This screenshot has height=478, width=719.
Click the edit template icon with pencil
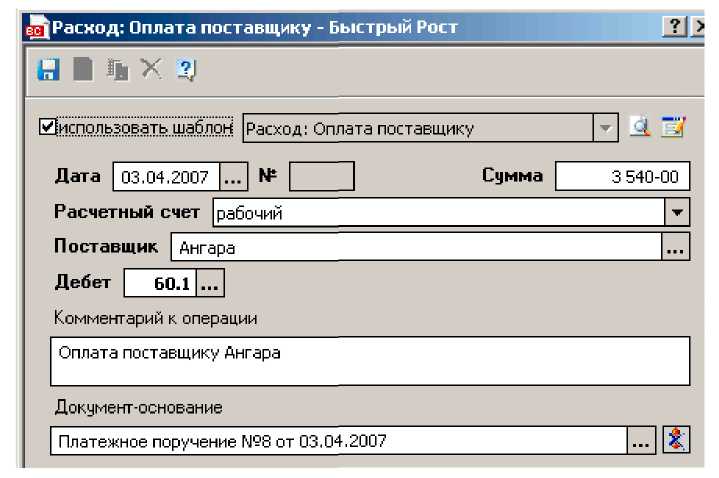tap(673, 127)
